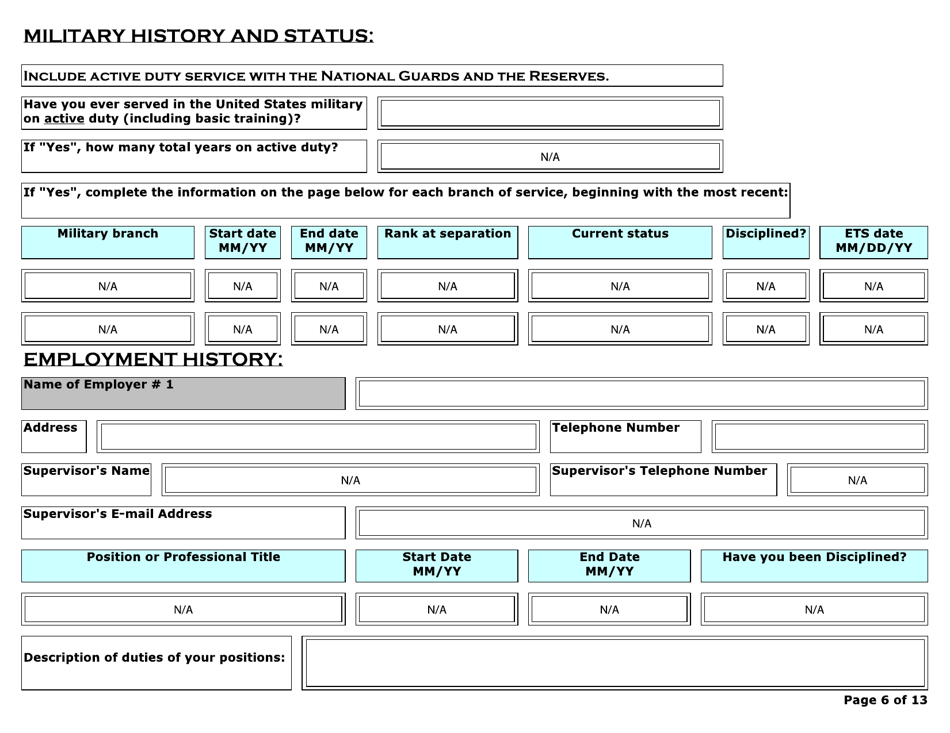Click the Name of Employer # 1 input field
This screenshot has height=733, width=950.
tap(641, 393)
